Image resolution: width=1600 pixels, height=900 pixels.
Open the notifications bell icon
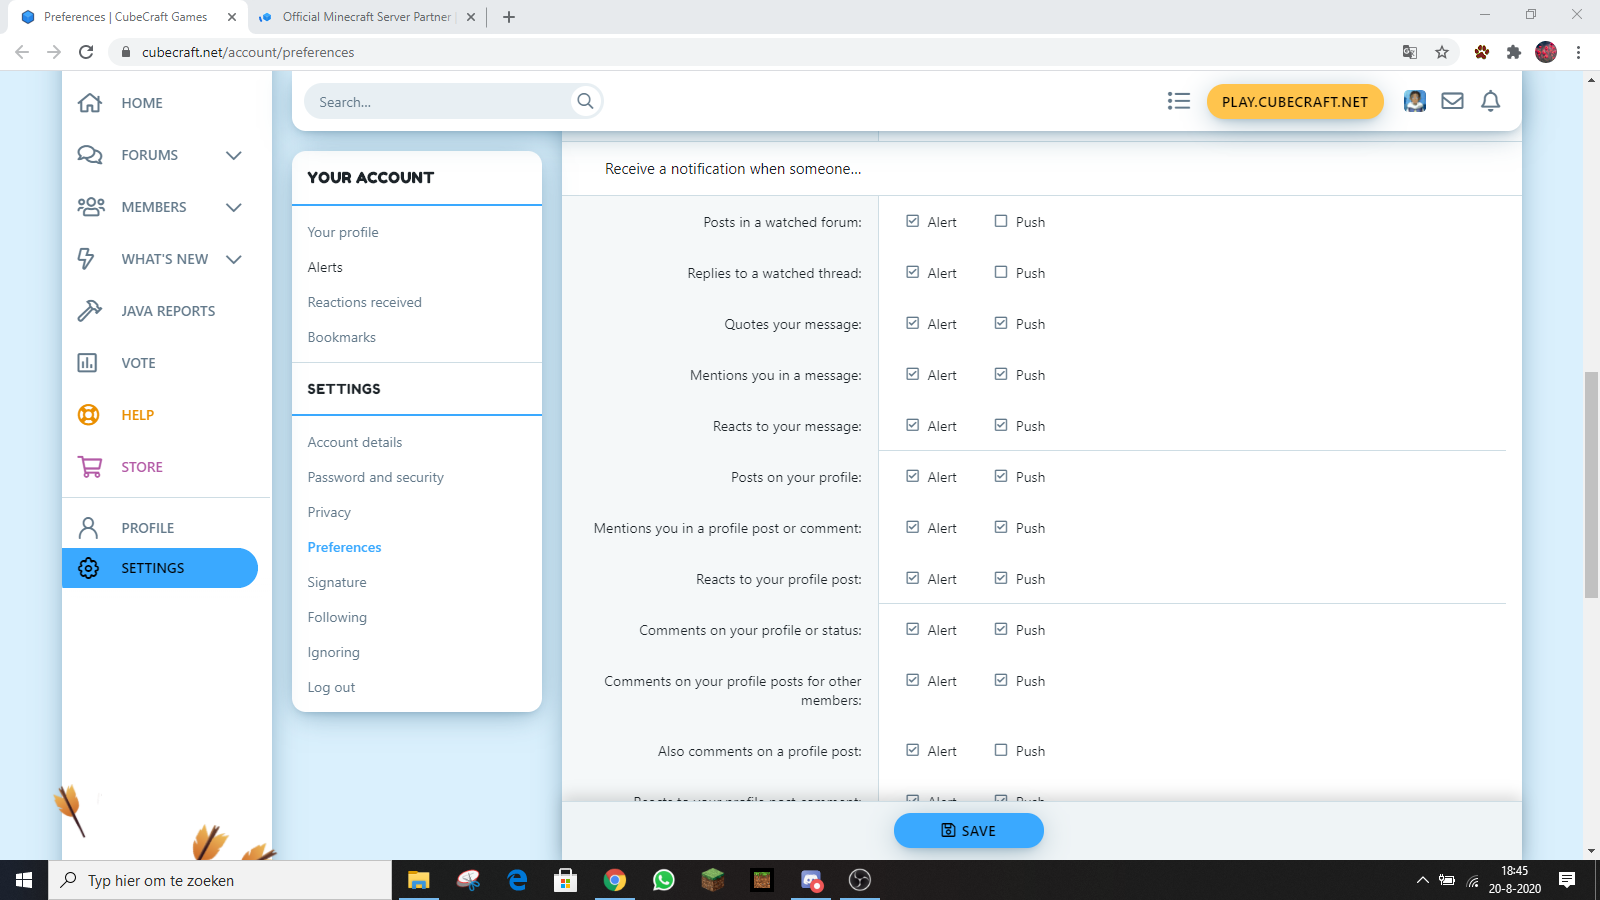click(x=1490, y=101)
